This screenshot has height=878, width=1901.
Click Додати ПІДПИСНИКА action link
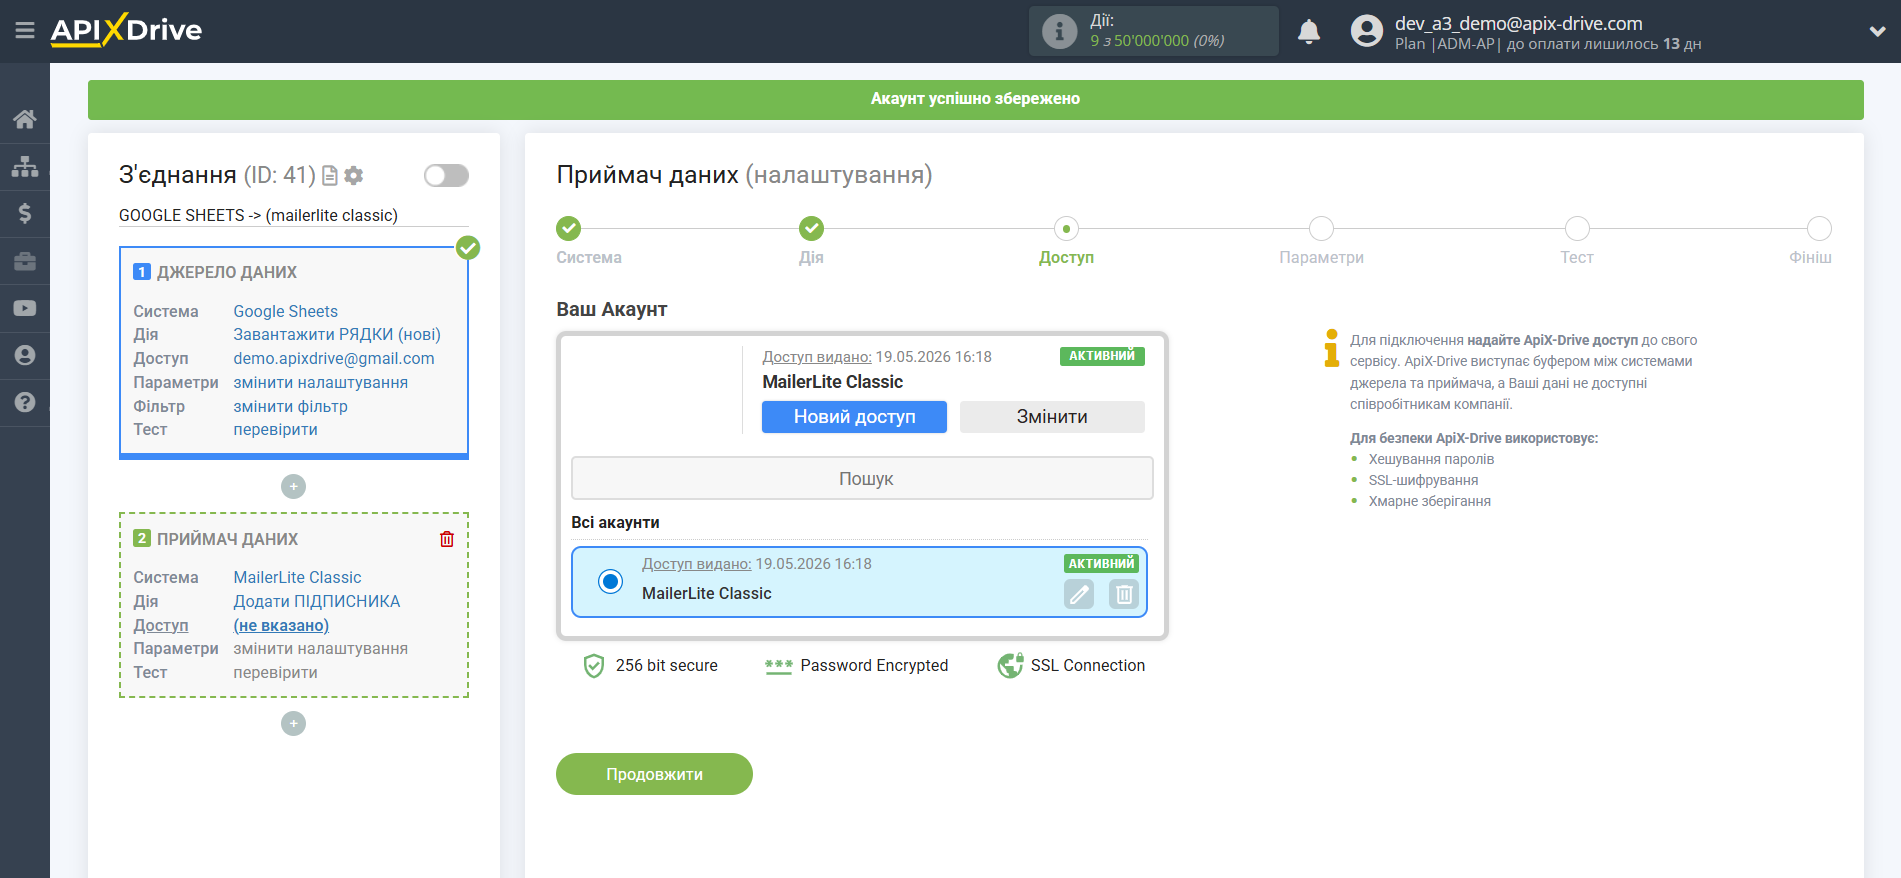coord(317,601)
